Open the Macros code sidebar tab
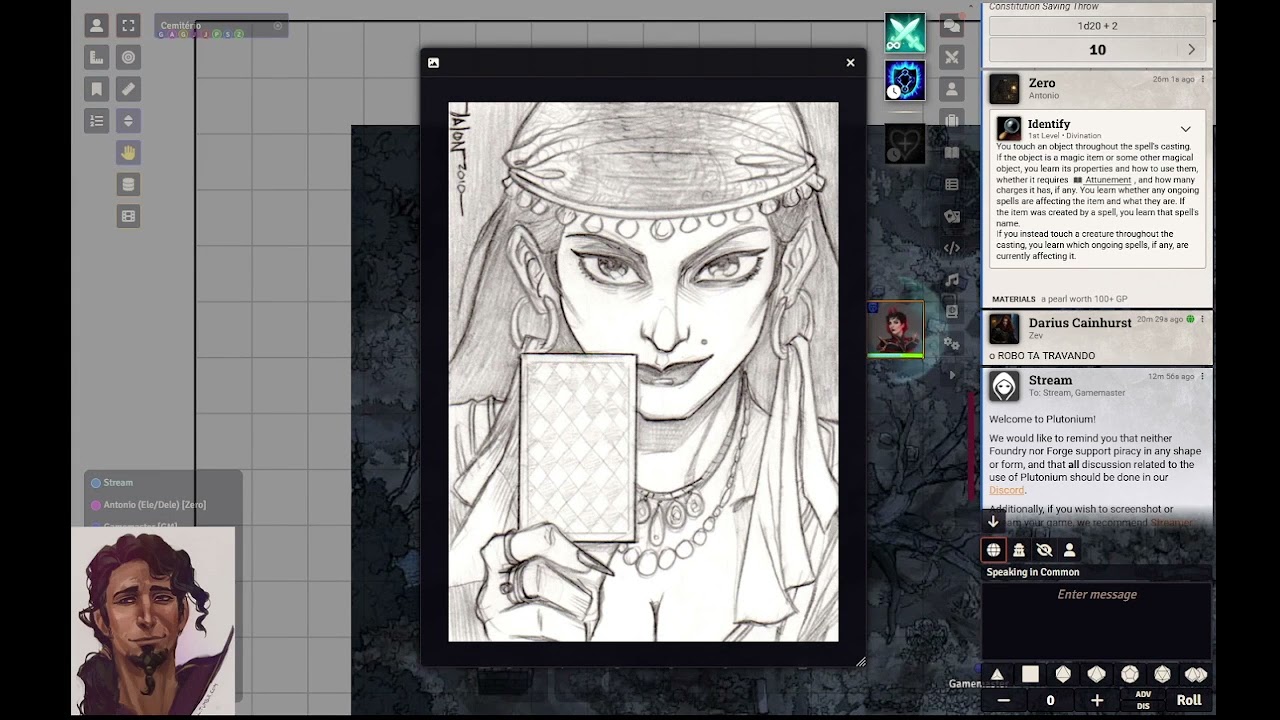This screenshot has height=720, width=1280. pos(952,248)
